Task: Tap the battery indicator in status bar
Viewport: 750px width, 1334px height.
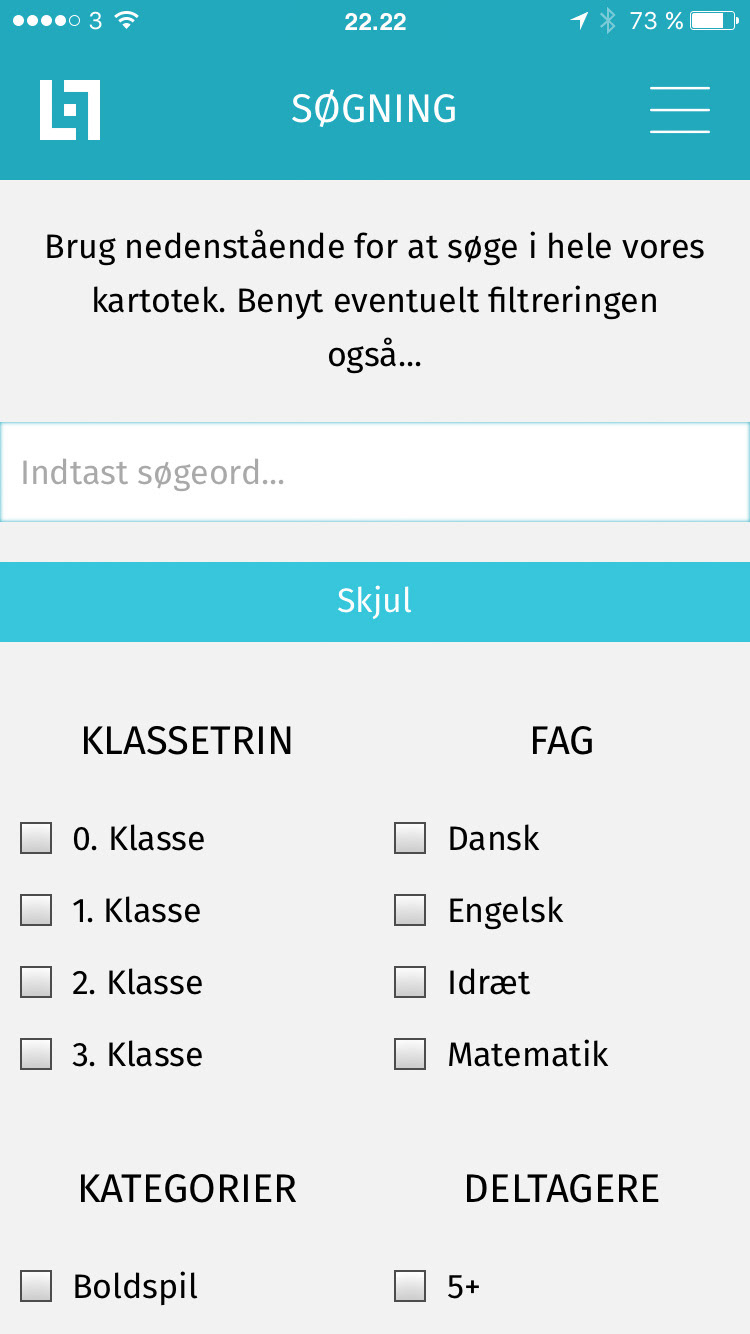Action: pos(714,21)
